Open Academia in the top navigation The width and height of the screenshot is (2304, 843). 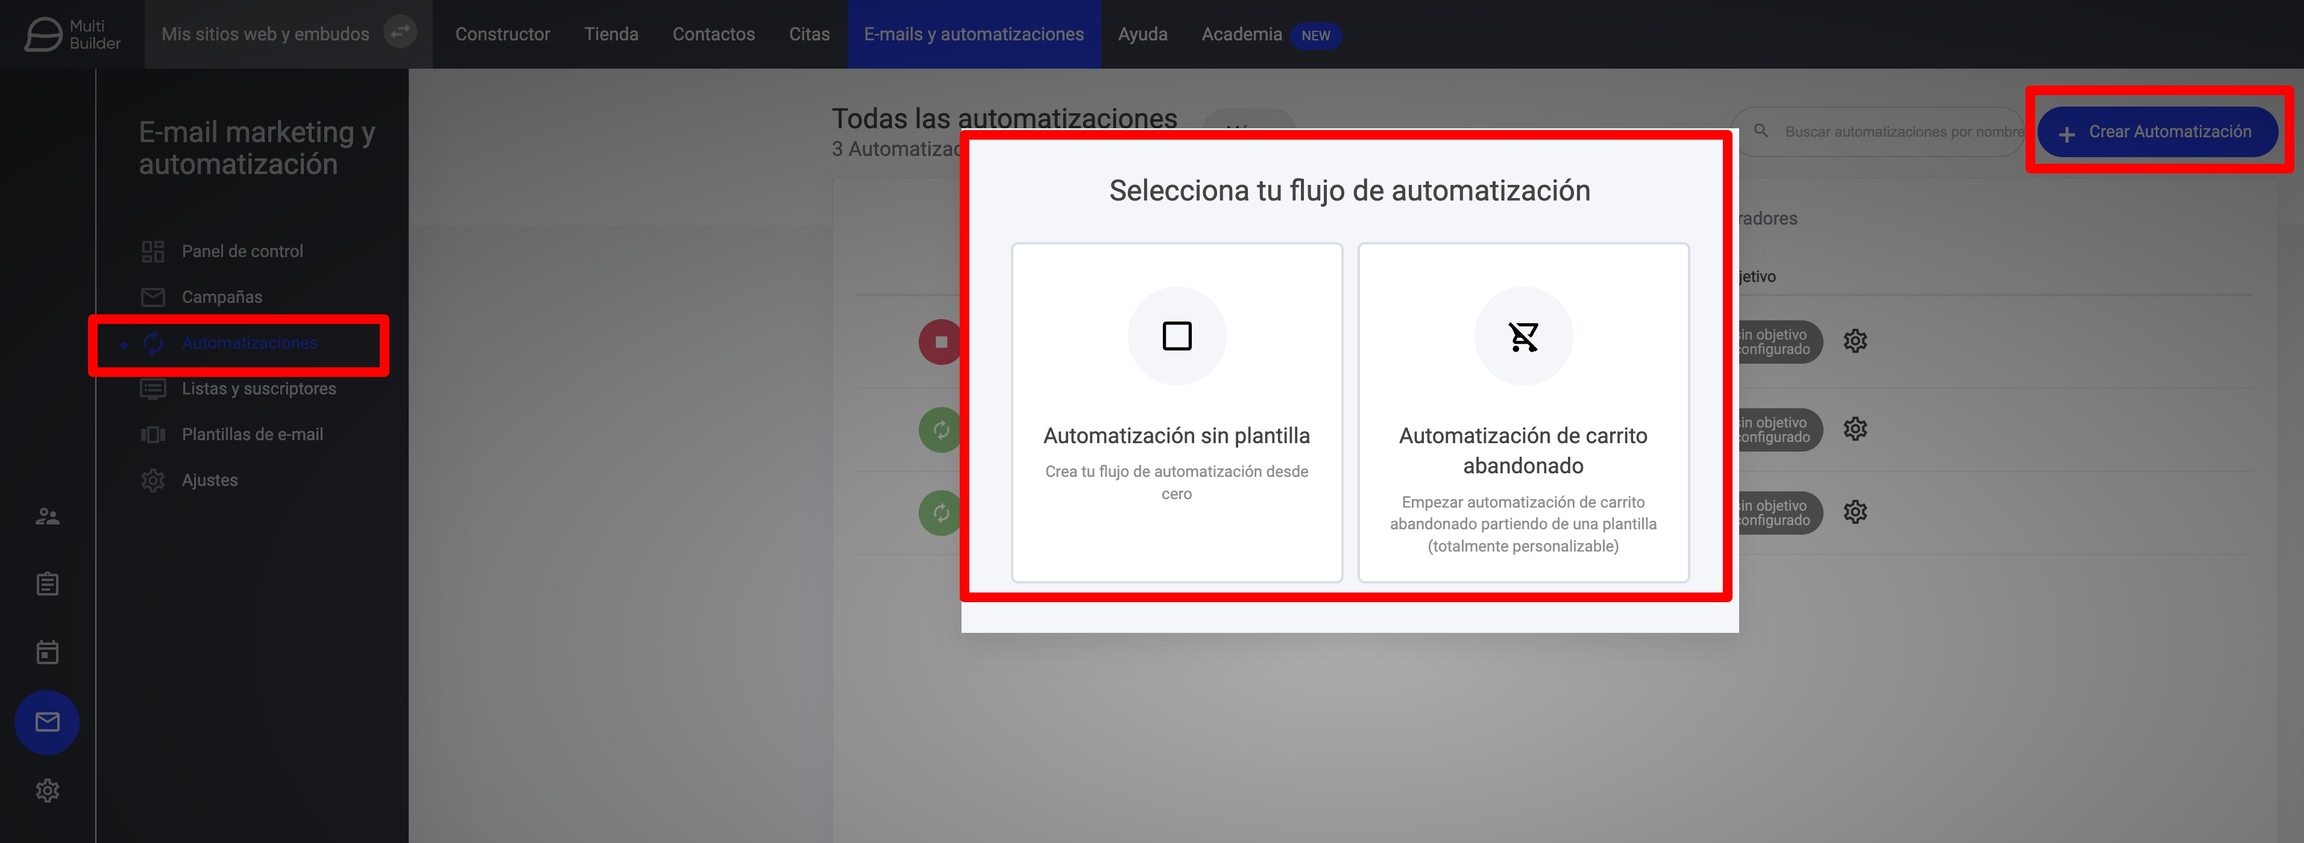click(1241, 34)
